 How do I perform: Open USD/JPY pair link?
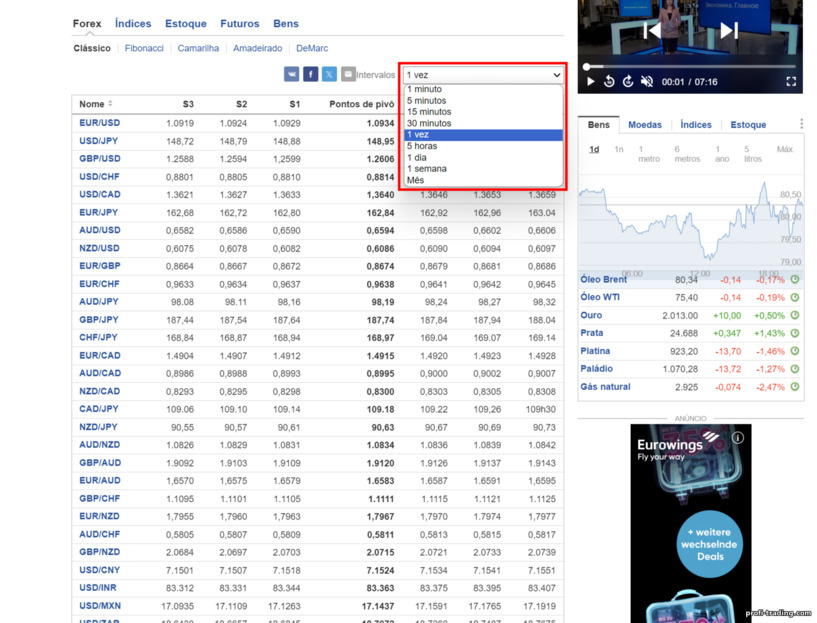point(98,141)
